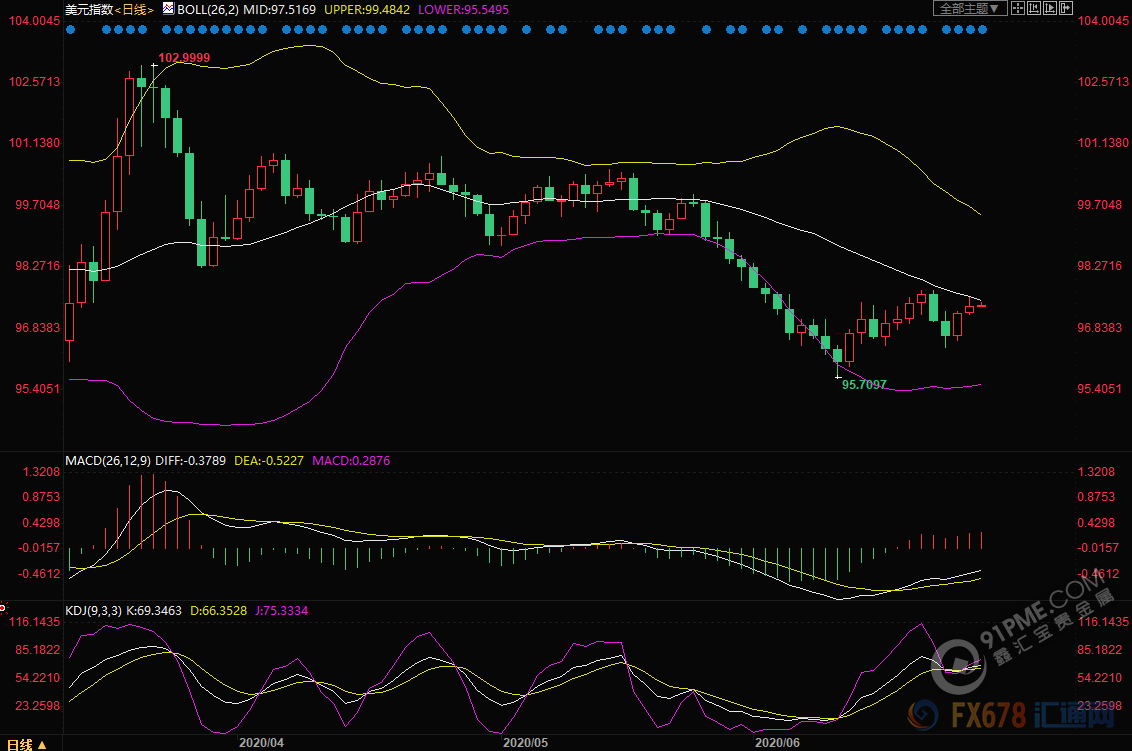Select the KDJ(9,3,3) indicator label

click(x=93, y=611)
